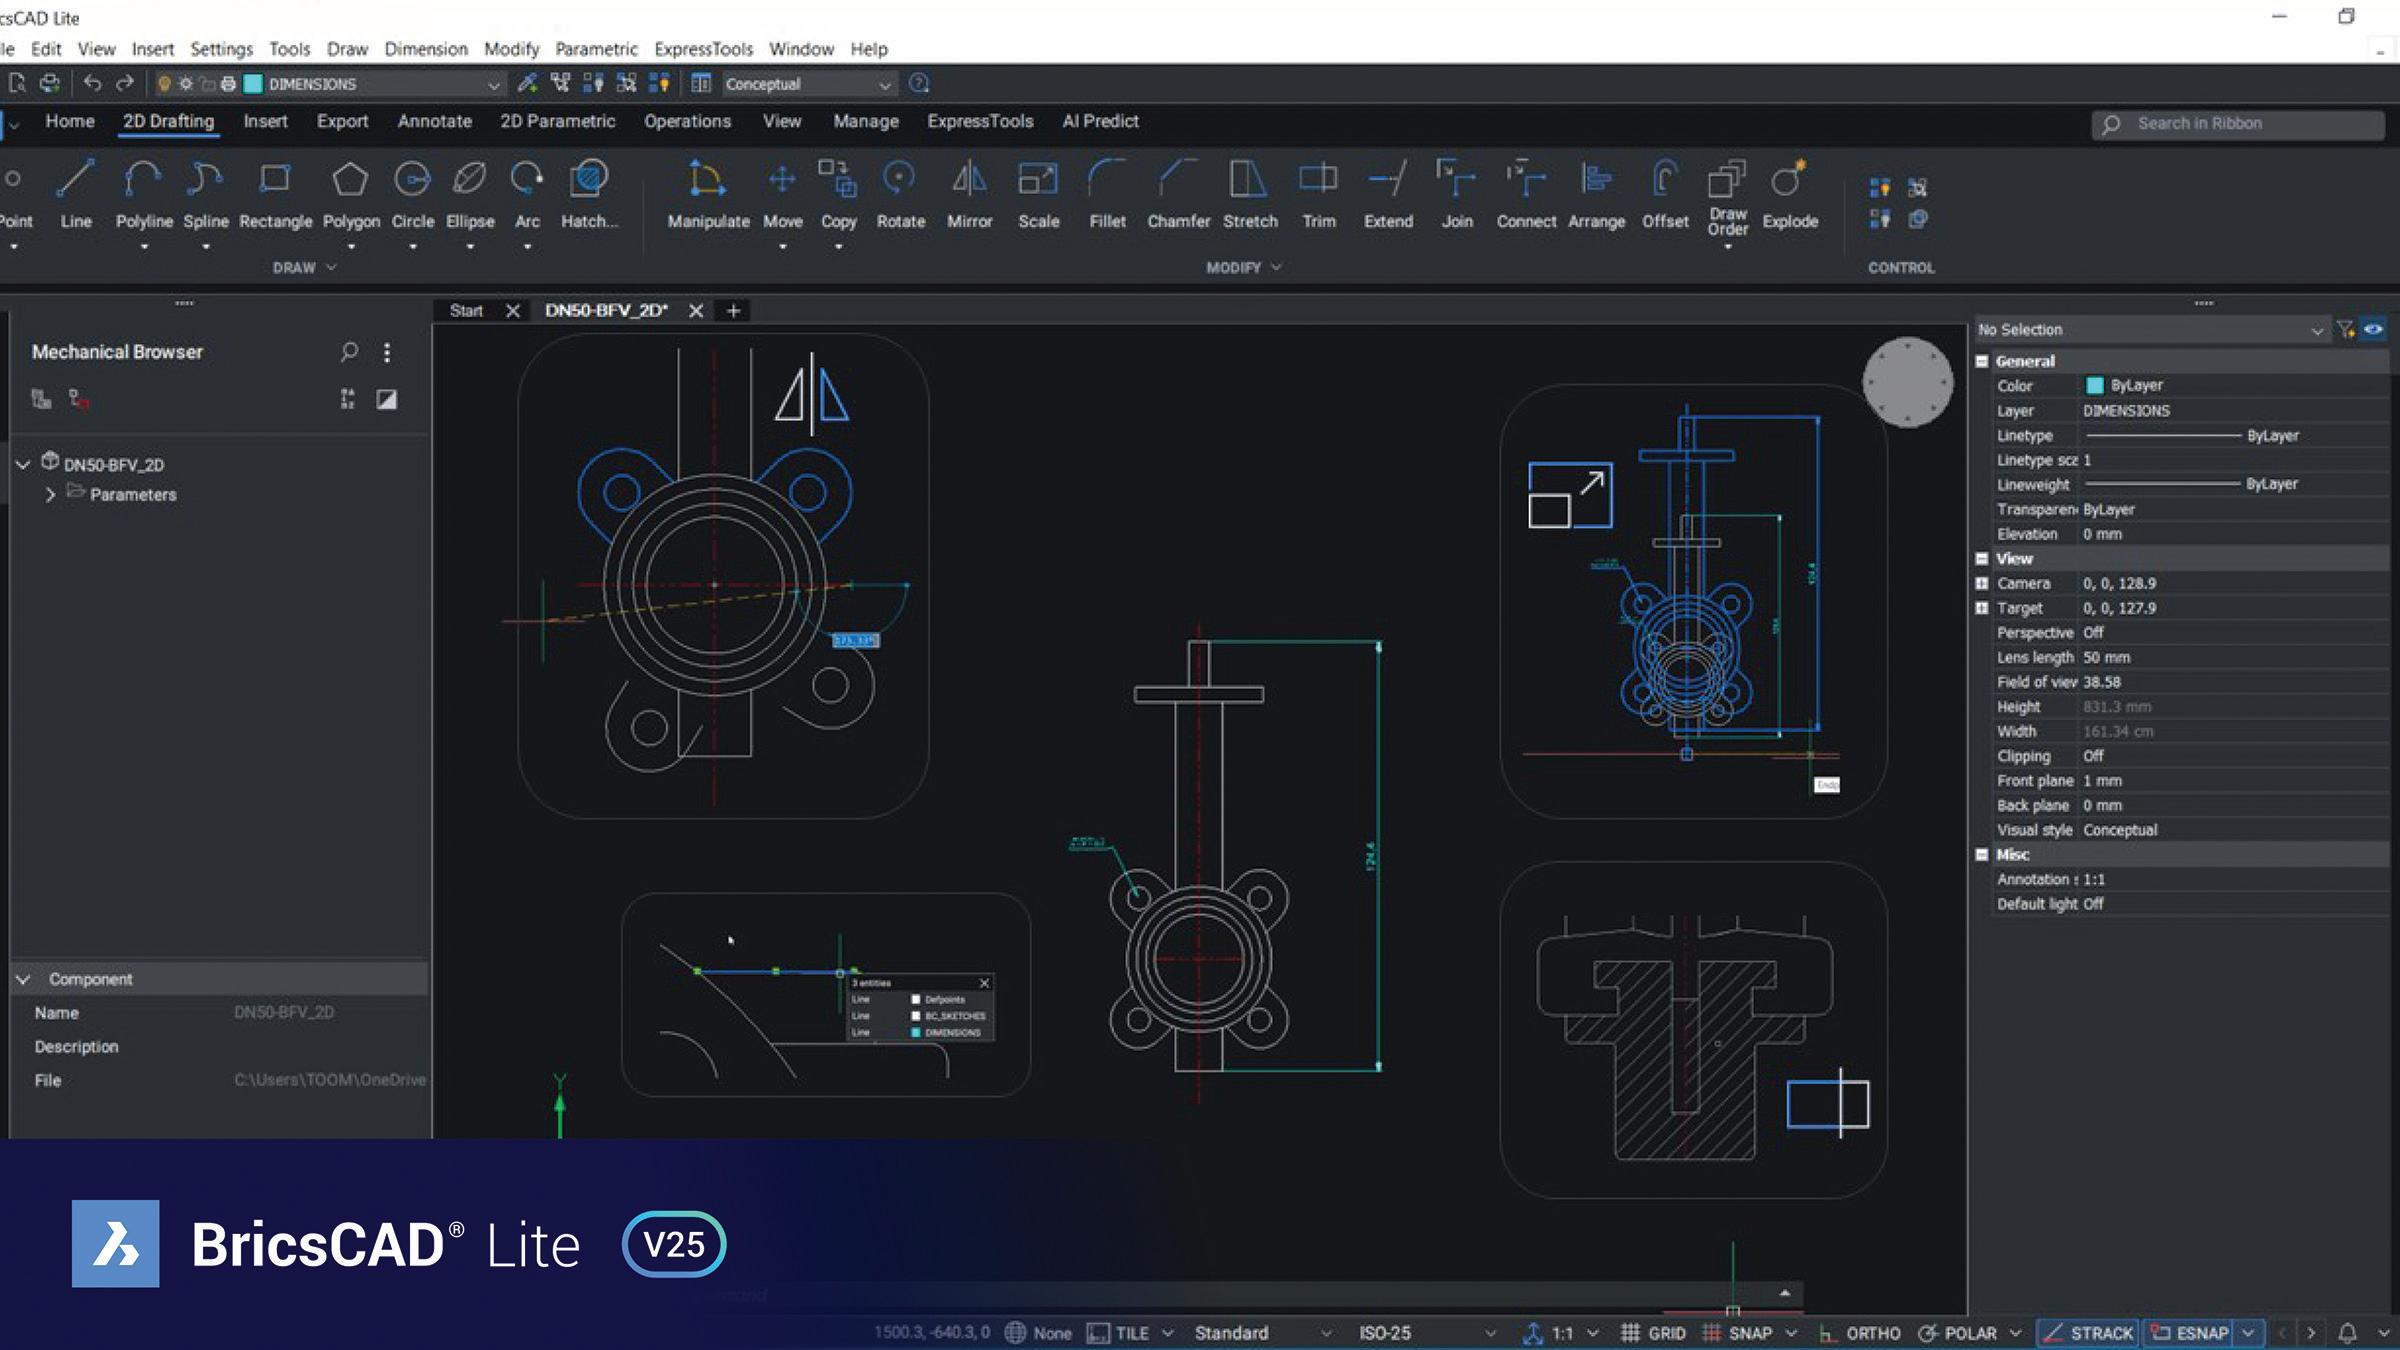Screen dimensions: 2400x1350
Task: Open the Parametric menu
Action: pyautogui.click(x=596, y=49)
